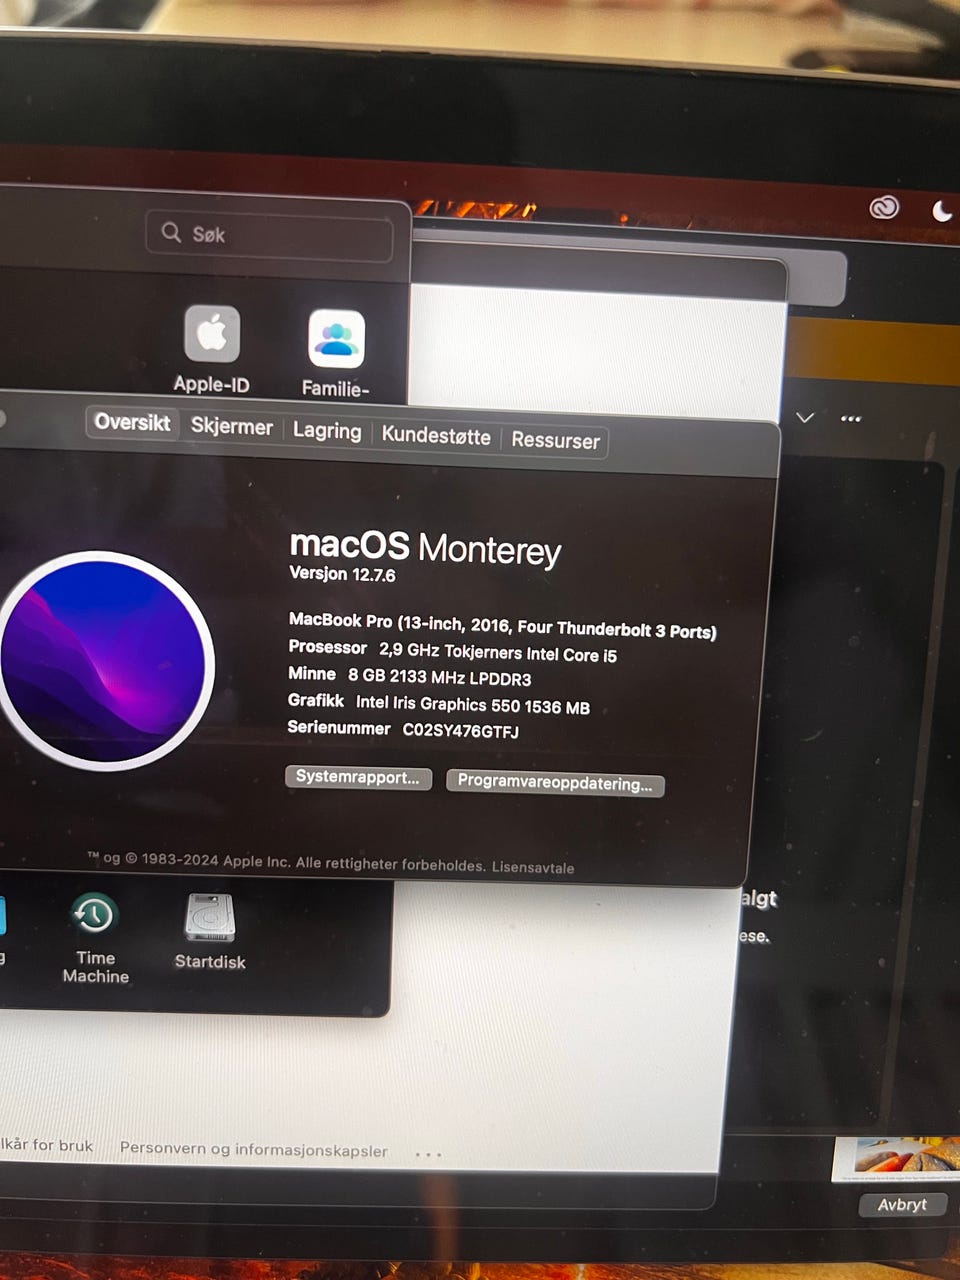
Task: Click the Versjon 12.7.6 text
Action: 342,574
